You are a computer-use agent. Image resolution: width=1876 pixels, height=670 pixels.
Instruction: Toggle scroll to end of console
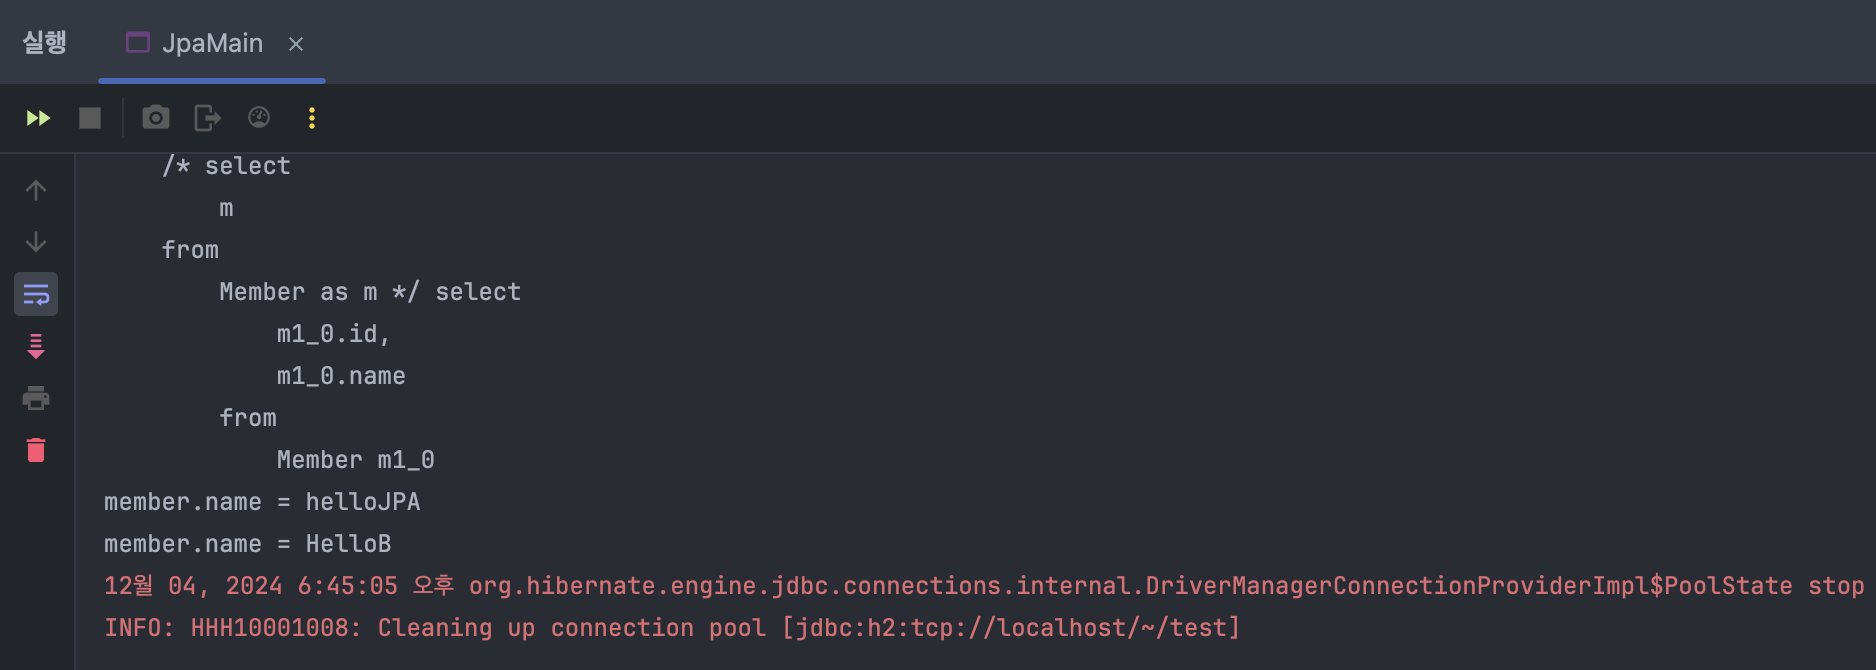(x=36, y=346)
